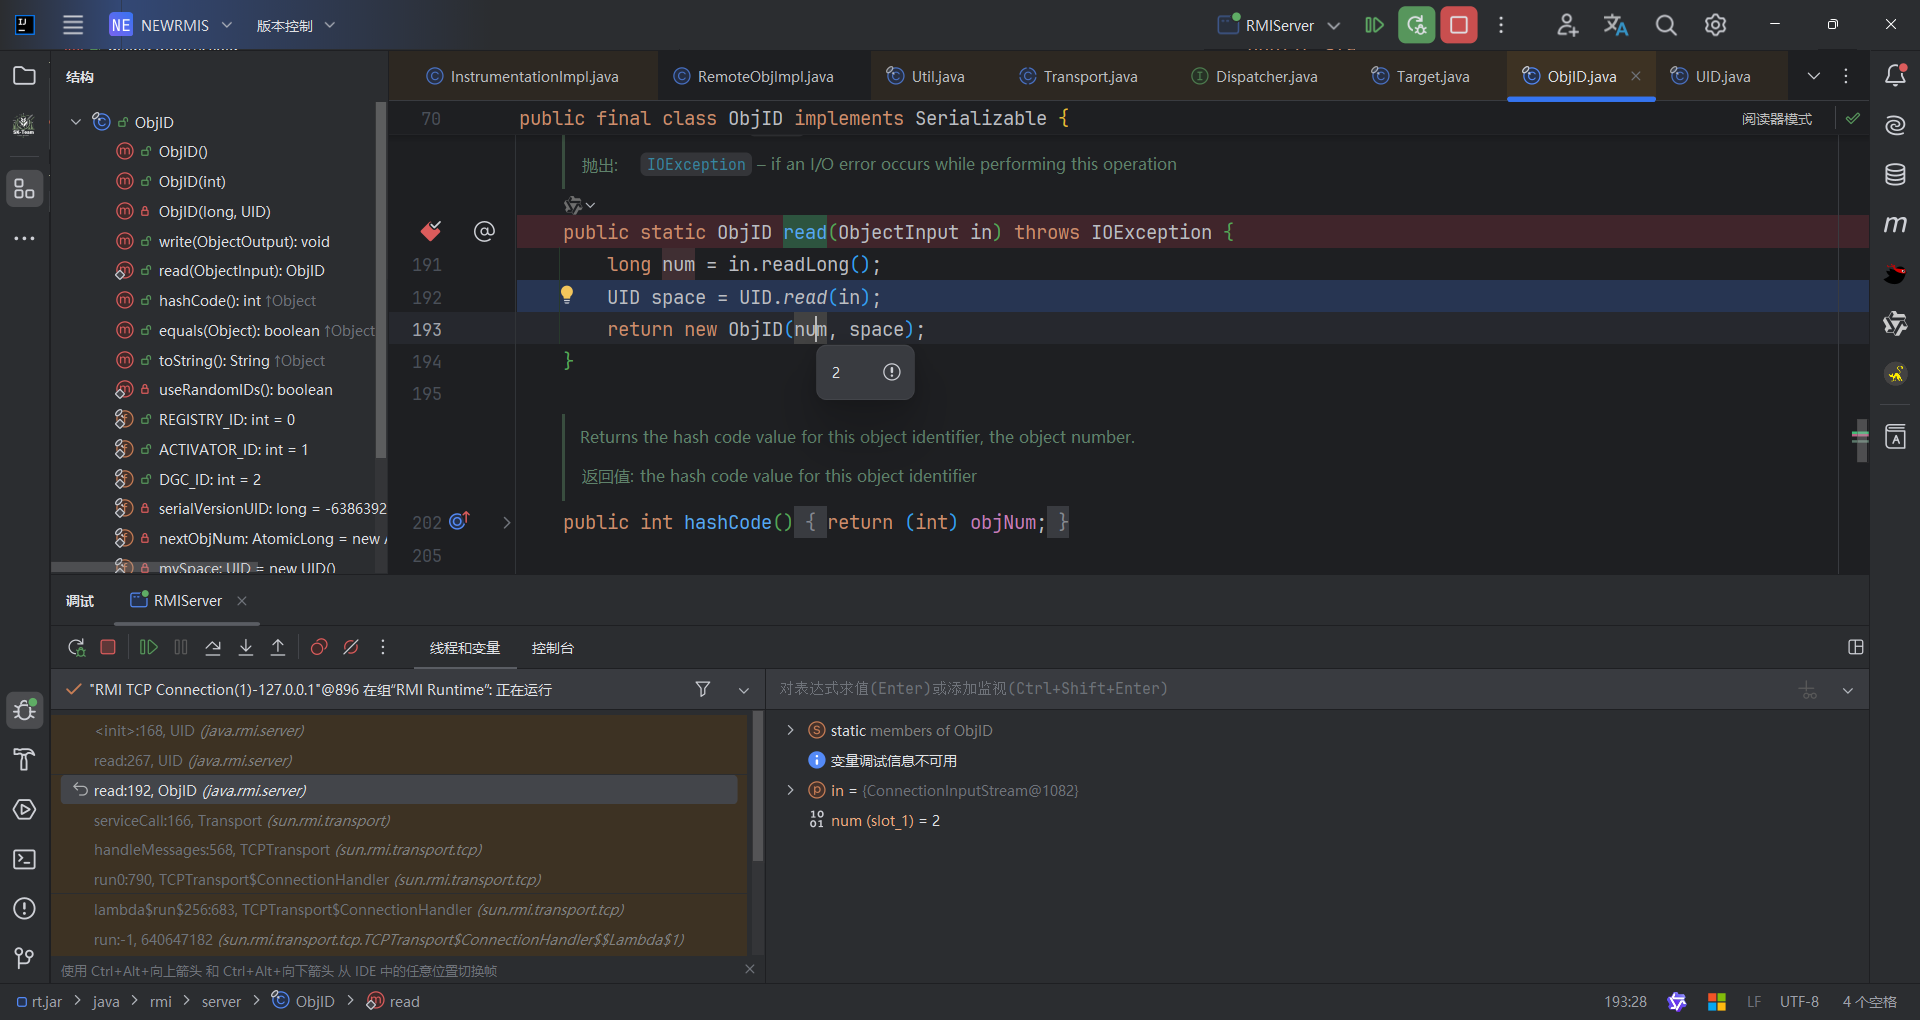This screenshot has height=1020, width=1920.
Task: Open the Terminal tool window
Action: pyautogui.click(x=24, y=860)
